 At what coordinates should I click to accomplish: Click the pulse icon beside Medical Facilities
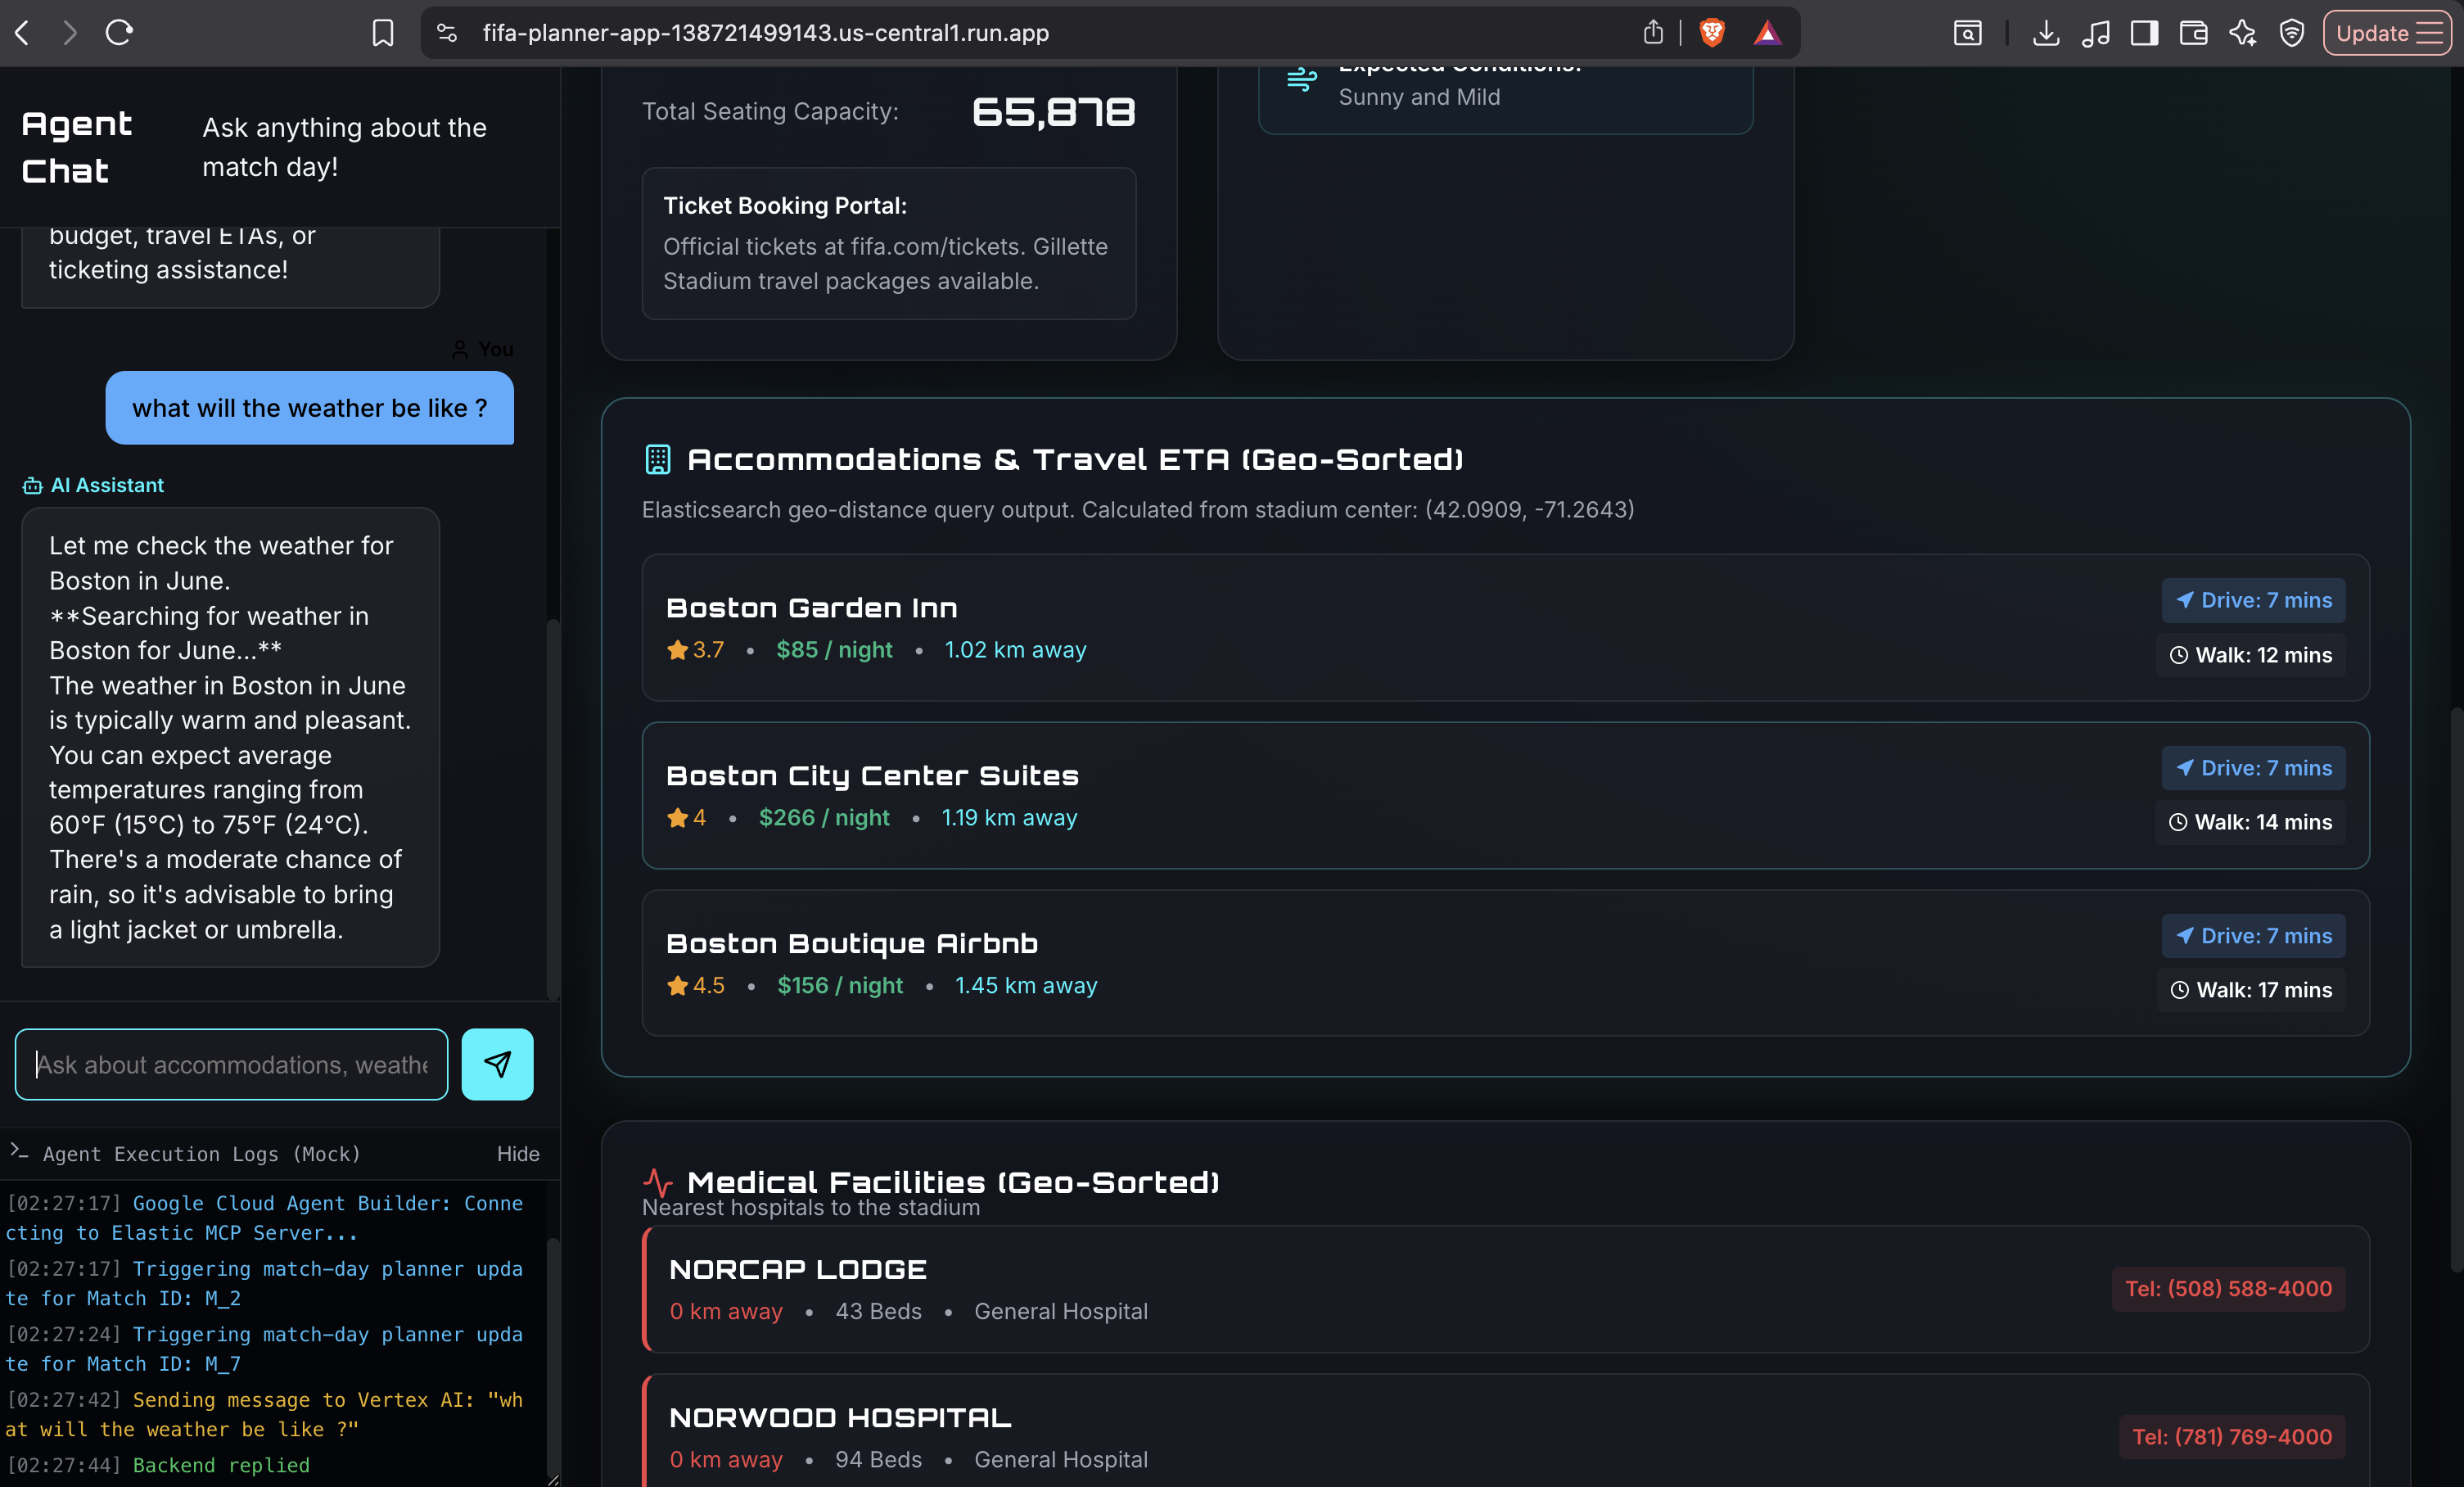657,1182
